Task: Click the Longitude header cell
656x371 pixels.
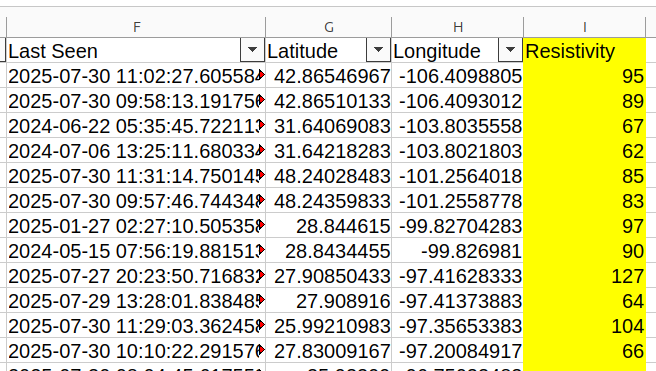Action: (x=457, y=51)
